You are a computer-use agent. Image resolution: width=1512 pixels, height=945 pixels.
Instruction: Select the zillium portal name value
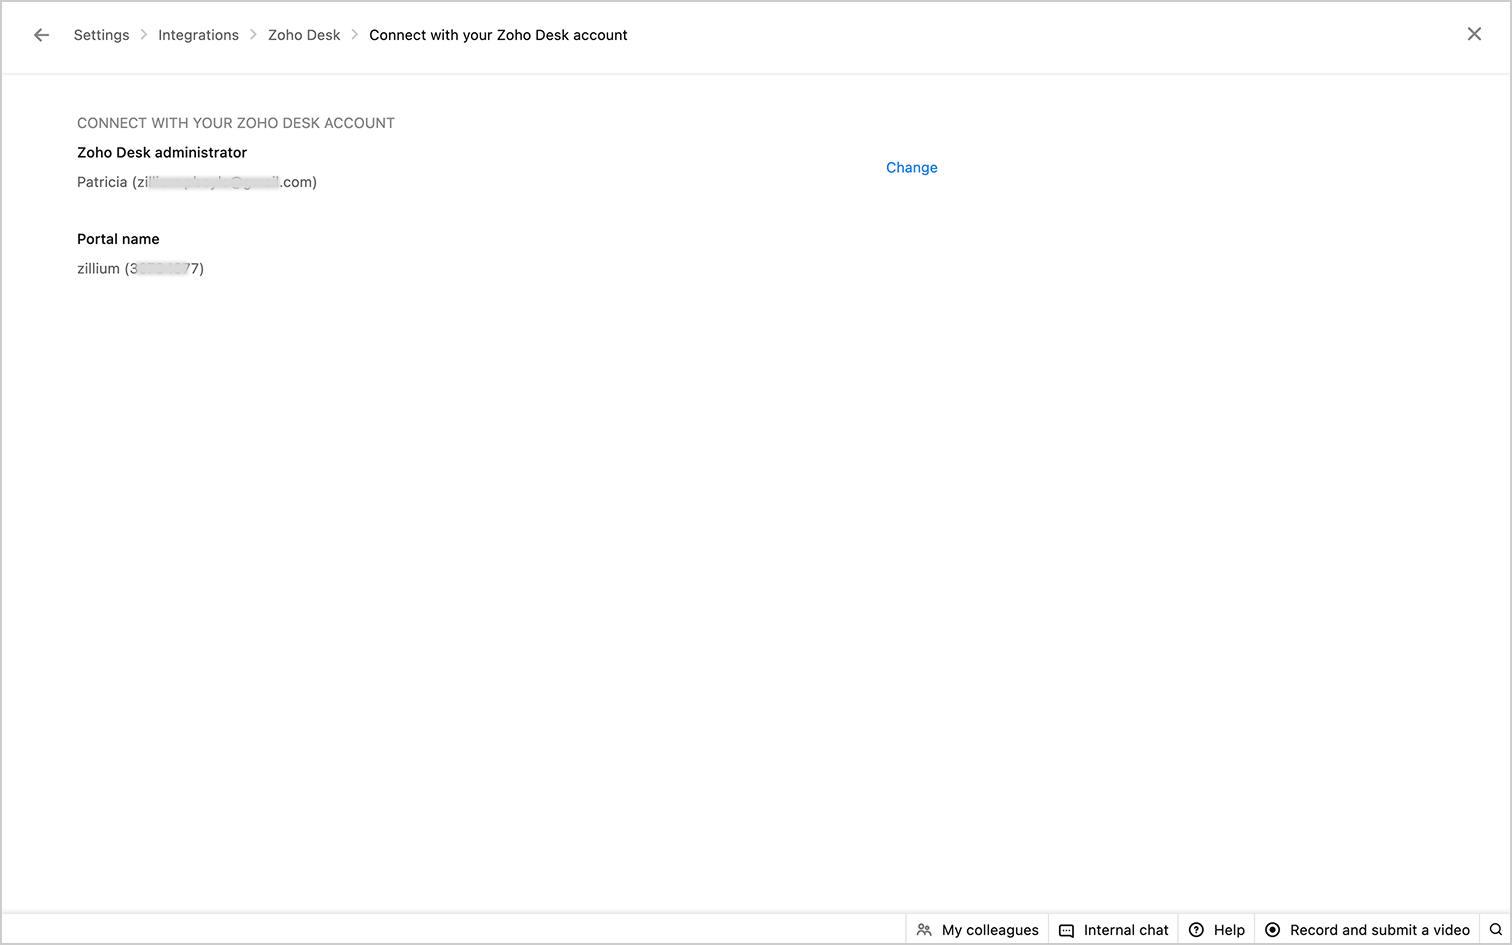point(140,269)
